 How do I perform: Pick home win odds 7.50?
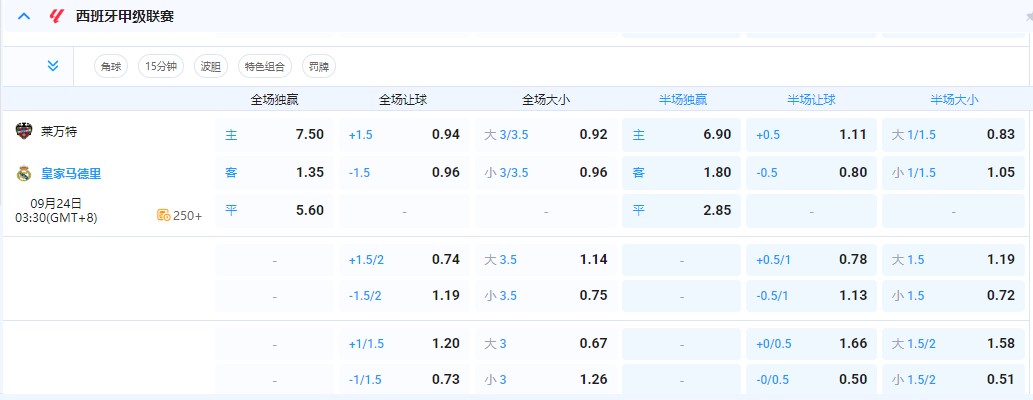[x=275, y=135]
